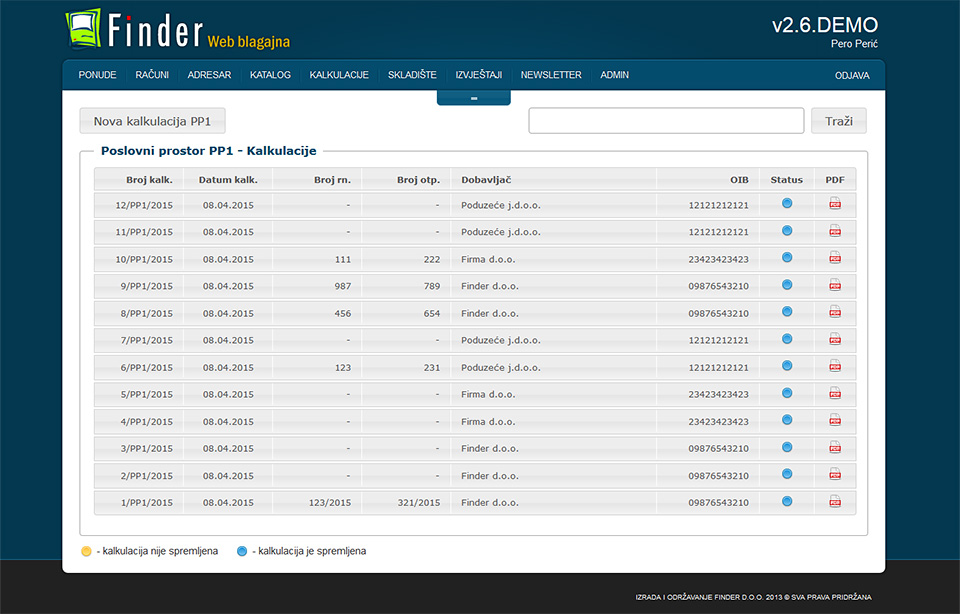
Task: Open PDF icon for calculation 1/PP1/2015
Action: pos(835,501)
